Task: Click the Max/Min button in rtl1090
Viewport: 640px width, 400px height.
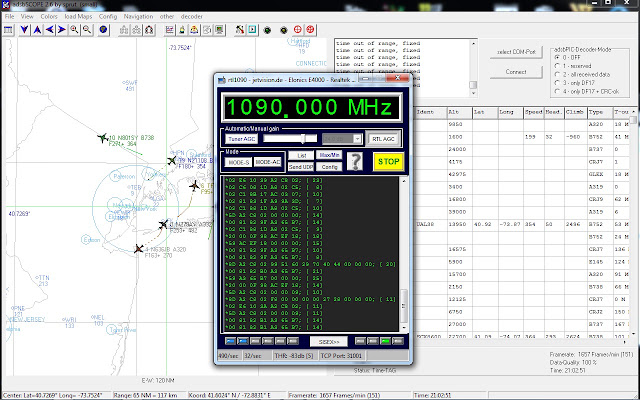Action: tap(329, 156)
